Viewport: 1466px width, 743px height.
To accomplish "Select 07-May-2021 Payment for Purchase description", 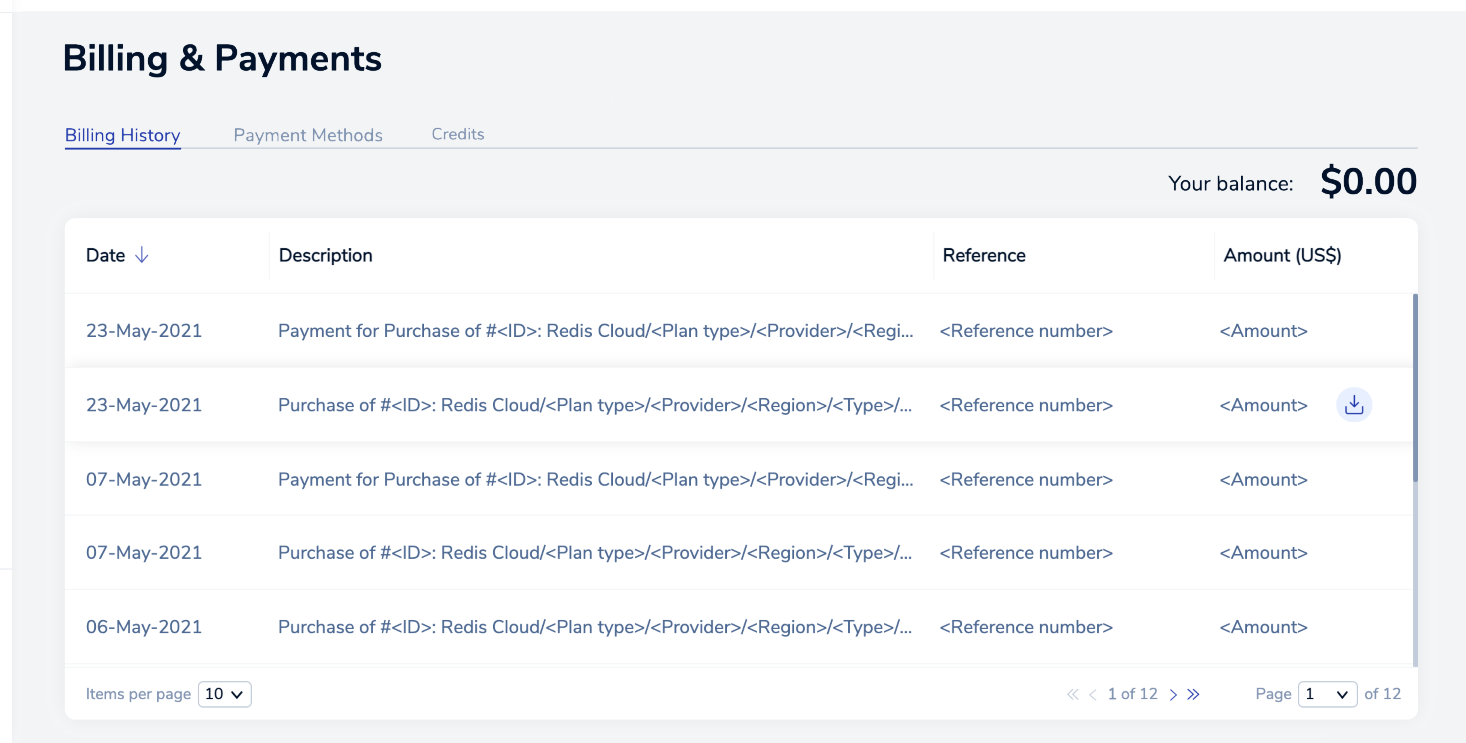I will (595, 479).
